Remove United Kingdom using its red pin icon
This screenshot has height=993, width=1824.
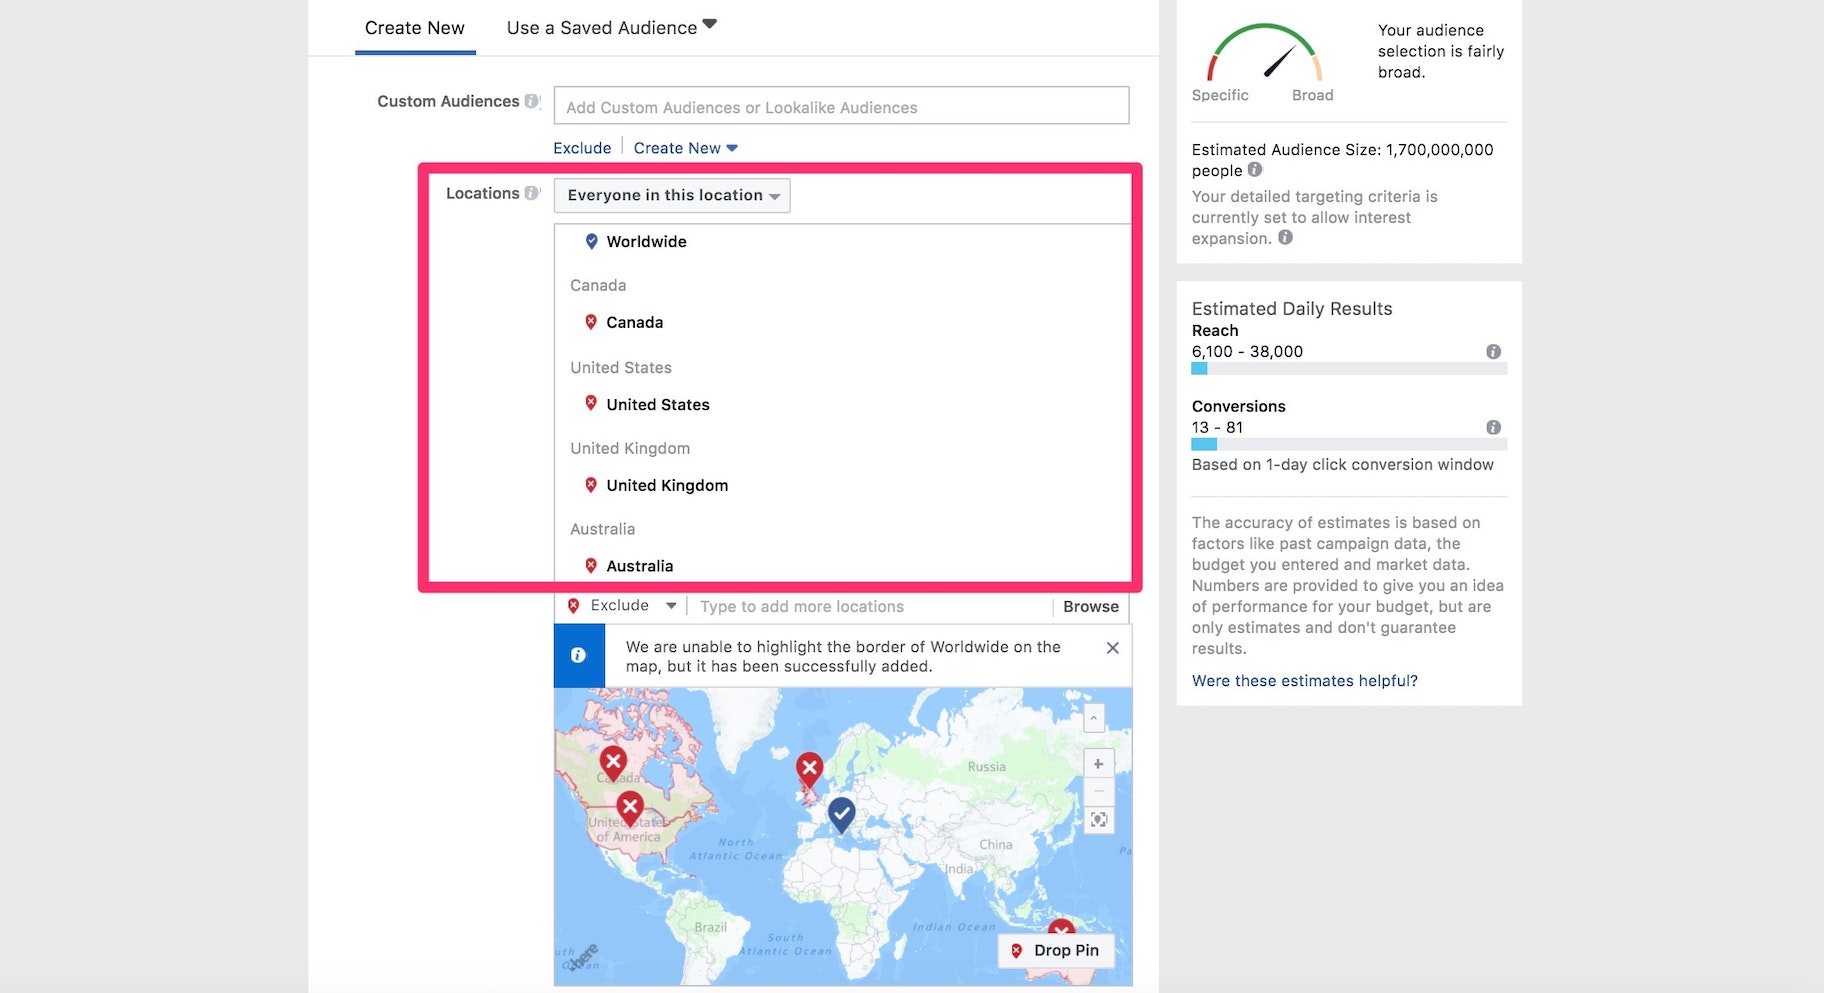590,484
